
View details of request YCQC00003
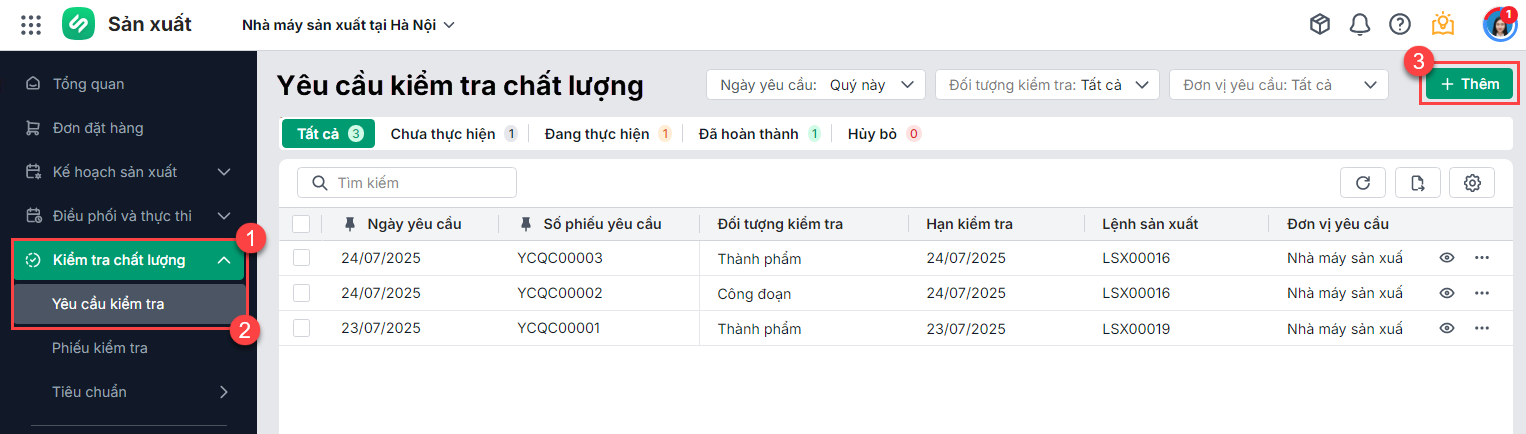tap(1446, 259)
